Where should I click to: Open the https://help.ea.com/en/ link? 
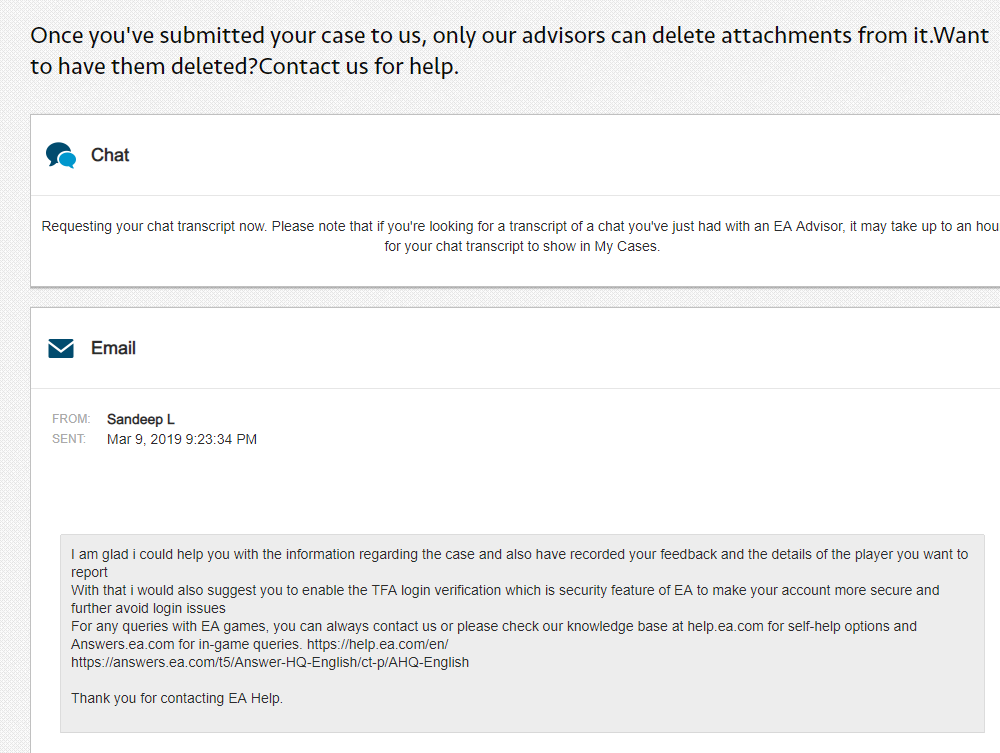tap(378, 644)
